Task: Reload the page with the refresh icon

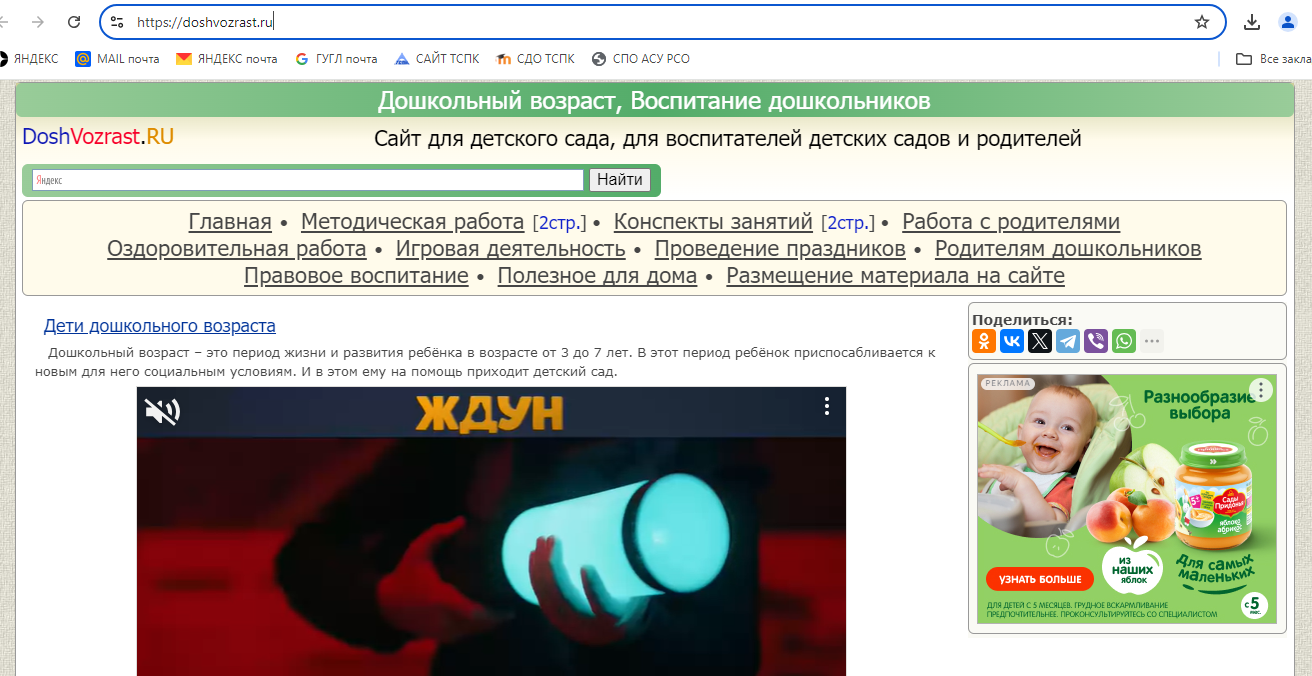Action: tap(74, 22)
